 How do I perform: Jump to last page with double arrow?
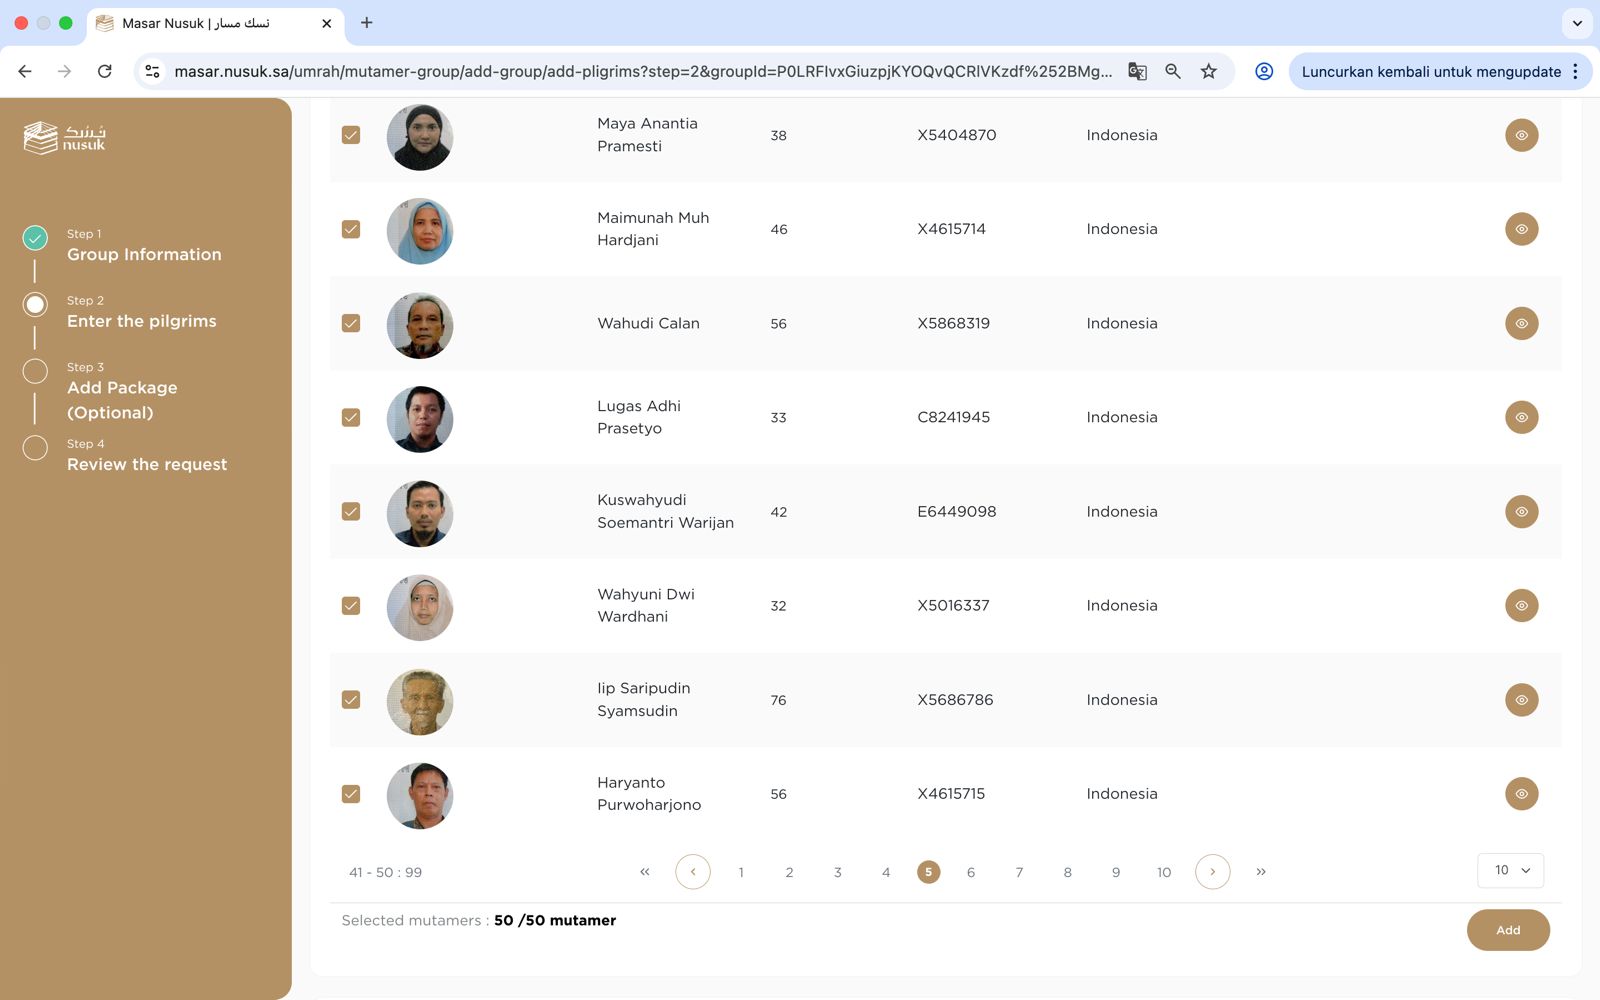[1261, 872]
